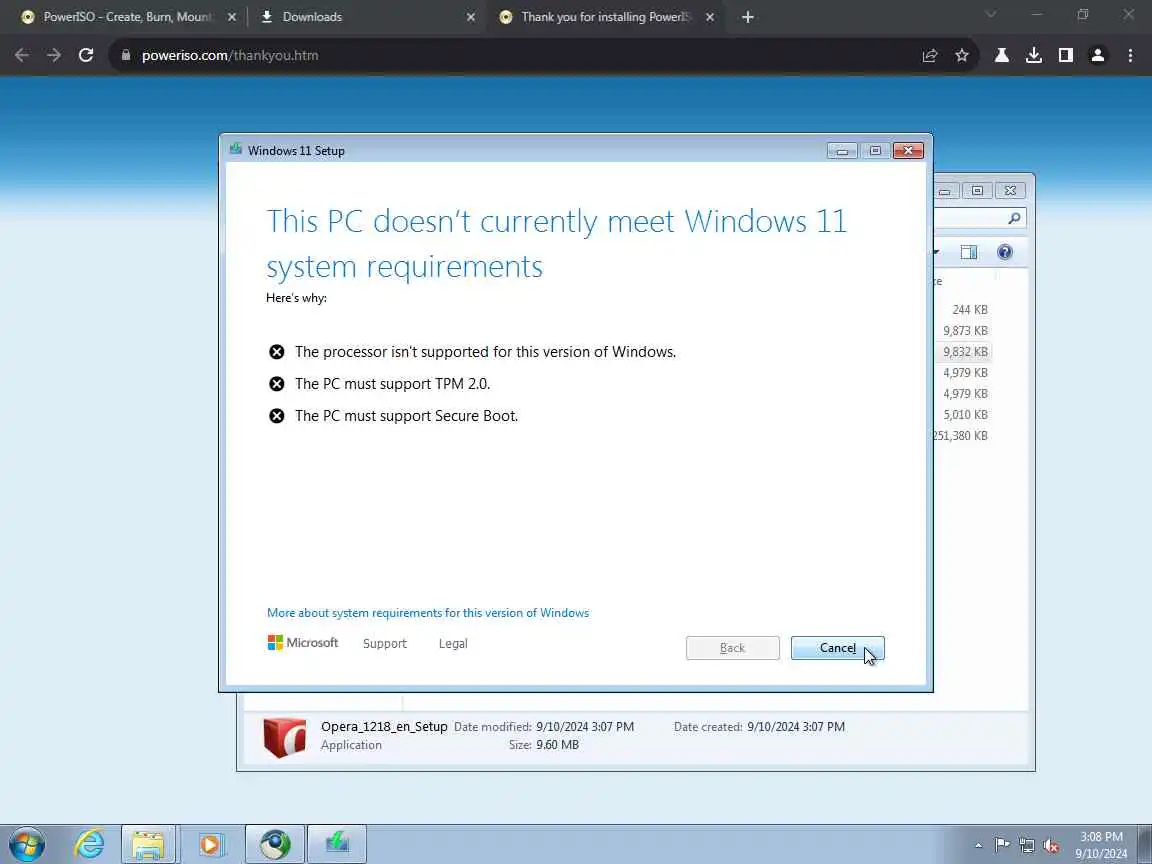Go forward in browser history

pos(54,55)
